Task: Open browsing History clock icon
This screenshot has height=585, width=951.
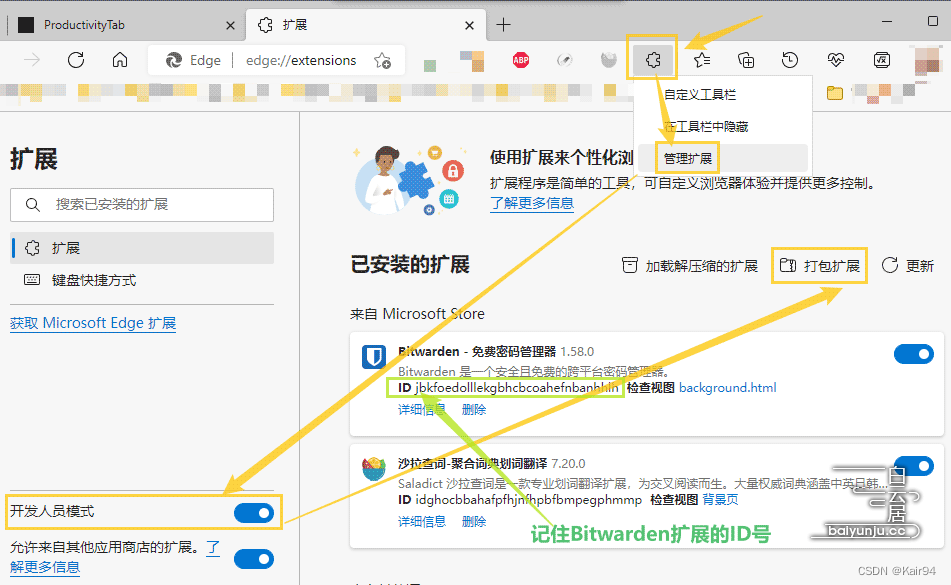Action: point(790,60)
